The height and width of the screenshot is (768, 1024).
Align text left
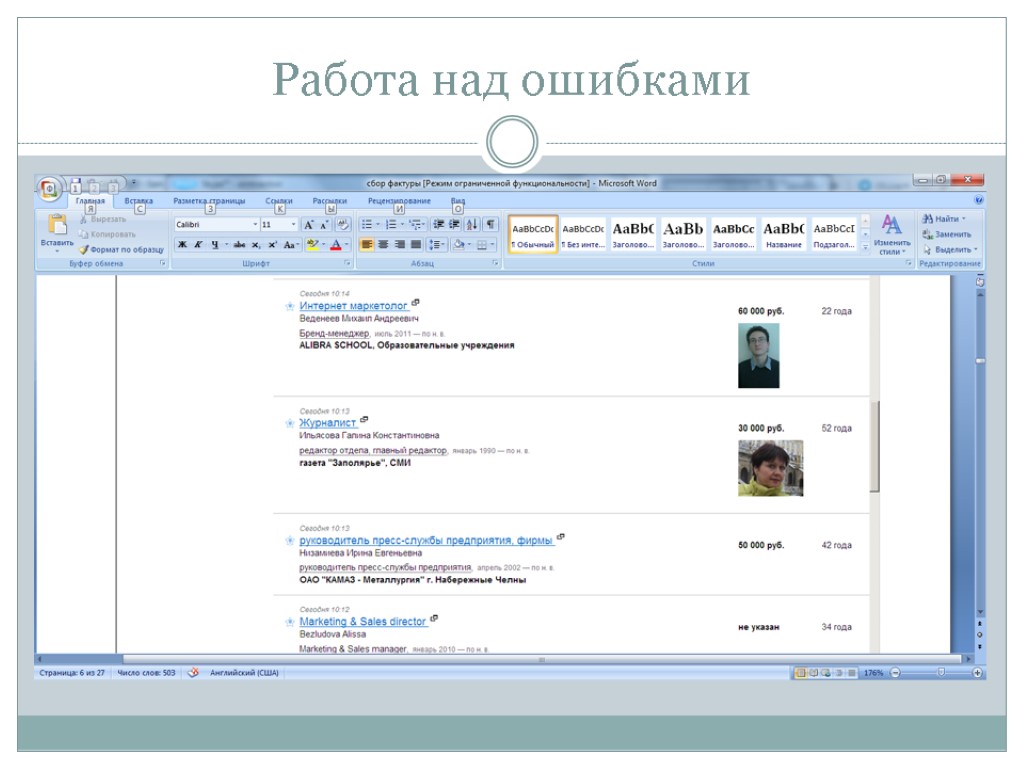click(x=367, y=245)
